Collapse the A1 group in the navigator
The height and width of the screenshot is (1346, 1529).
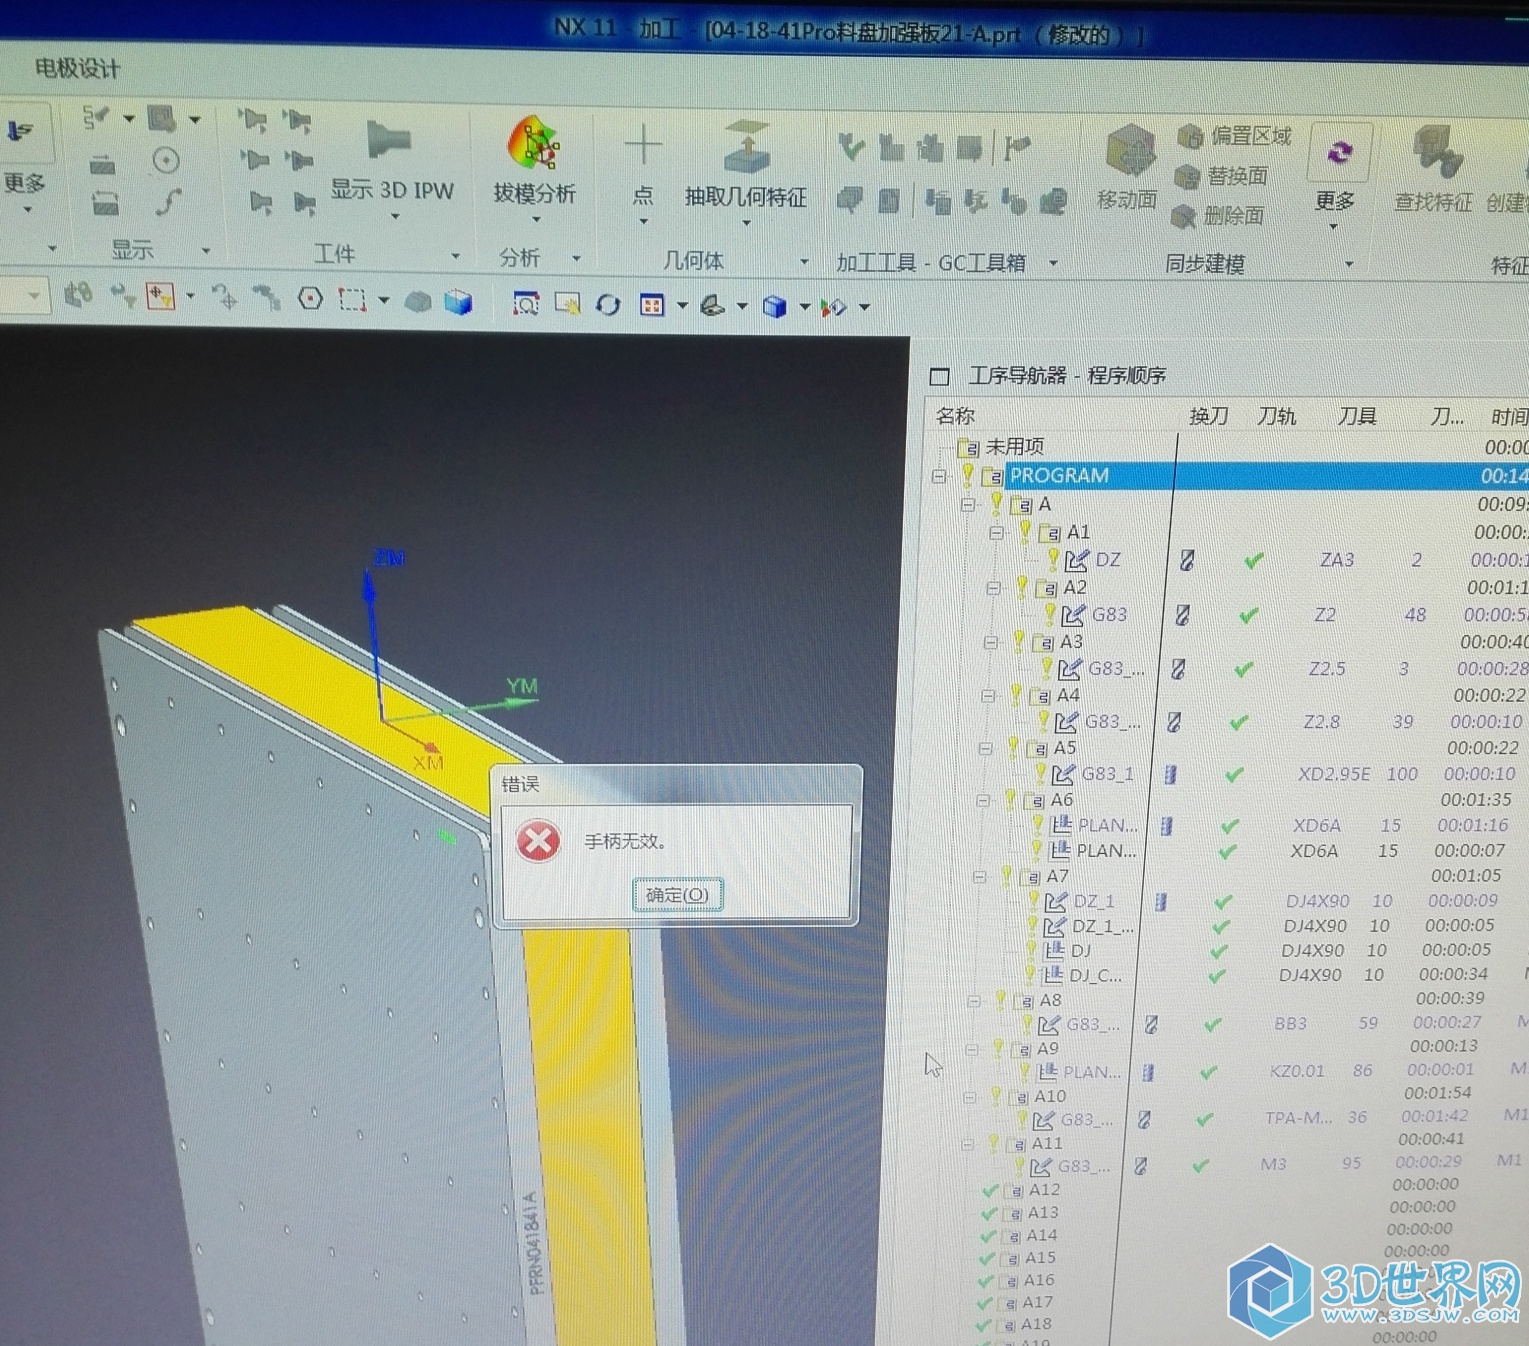(x=996, y=532)
